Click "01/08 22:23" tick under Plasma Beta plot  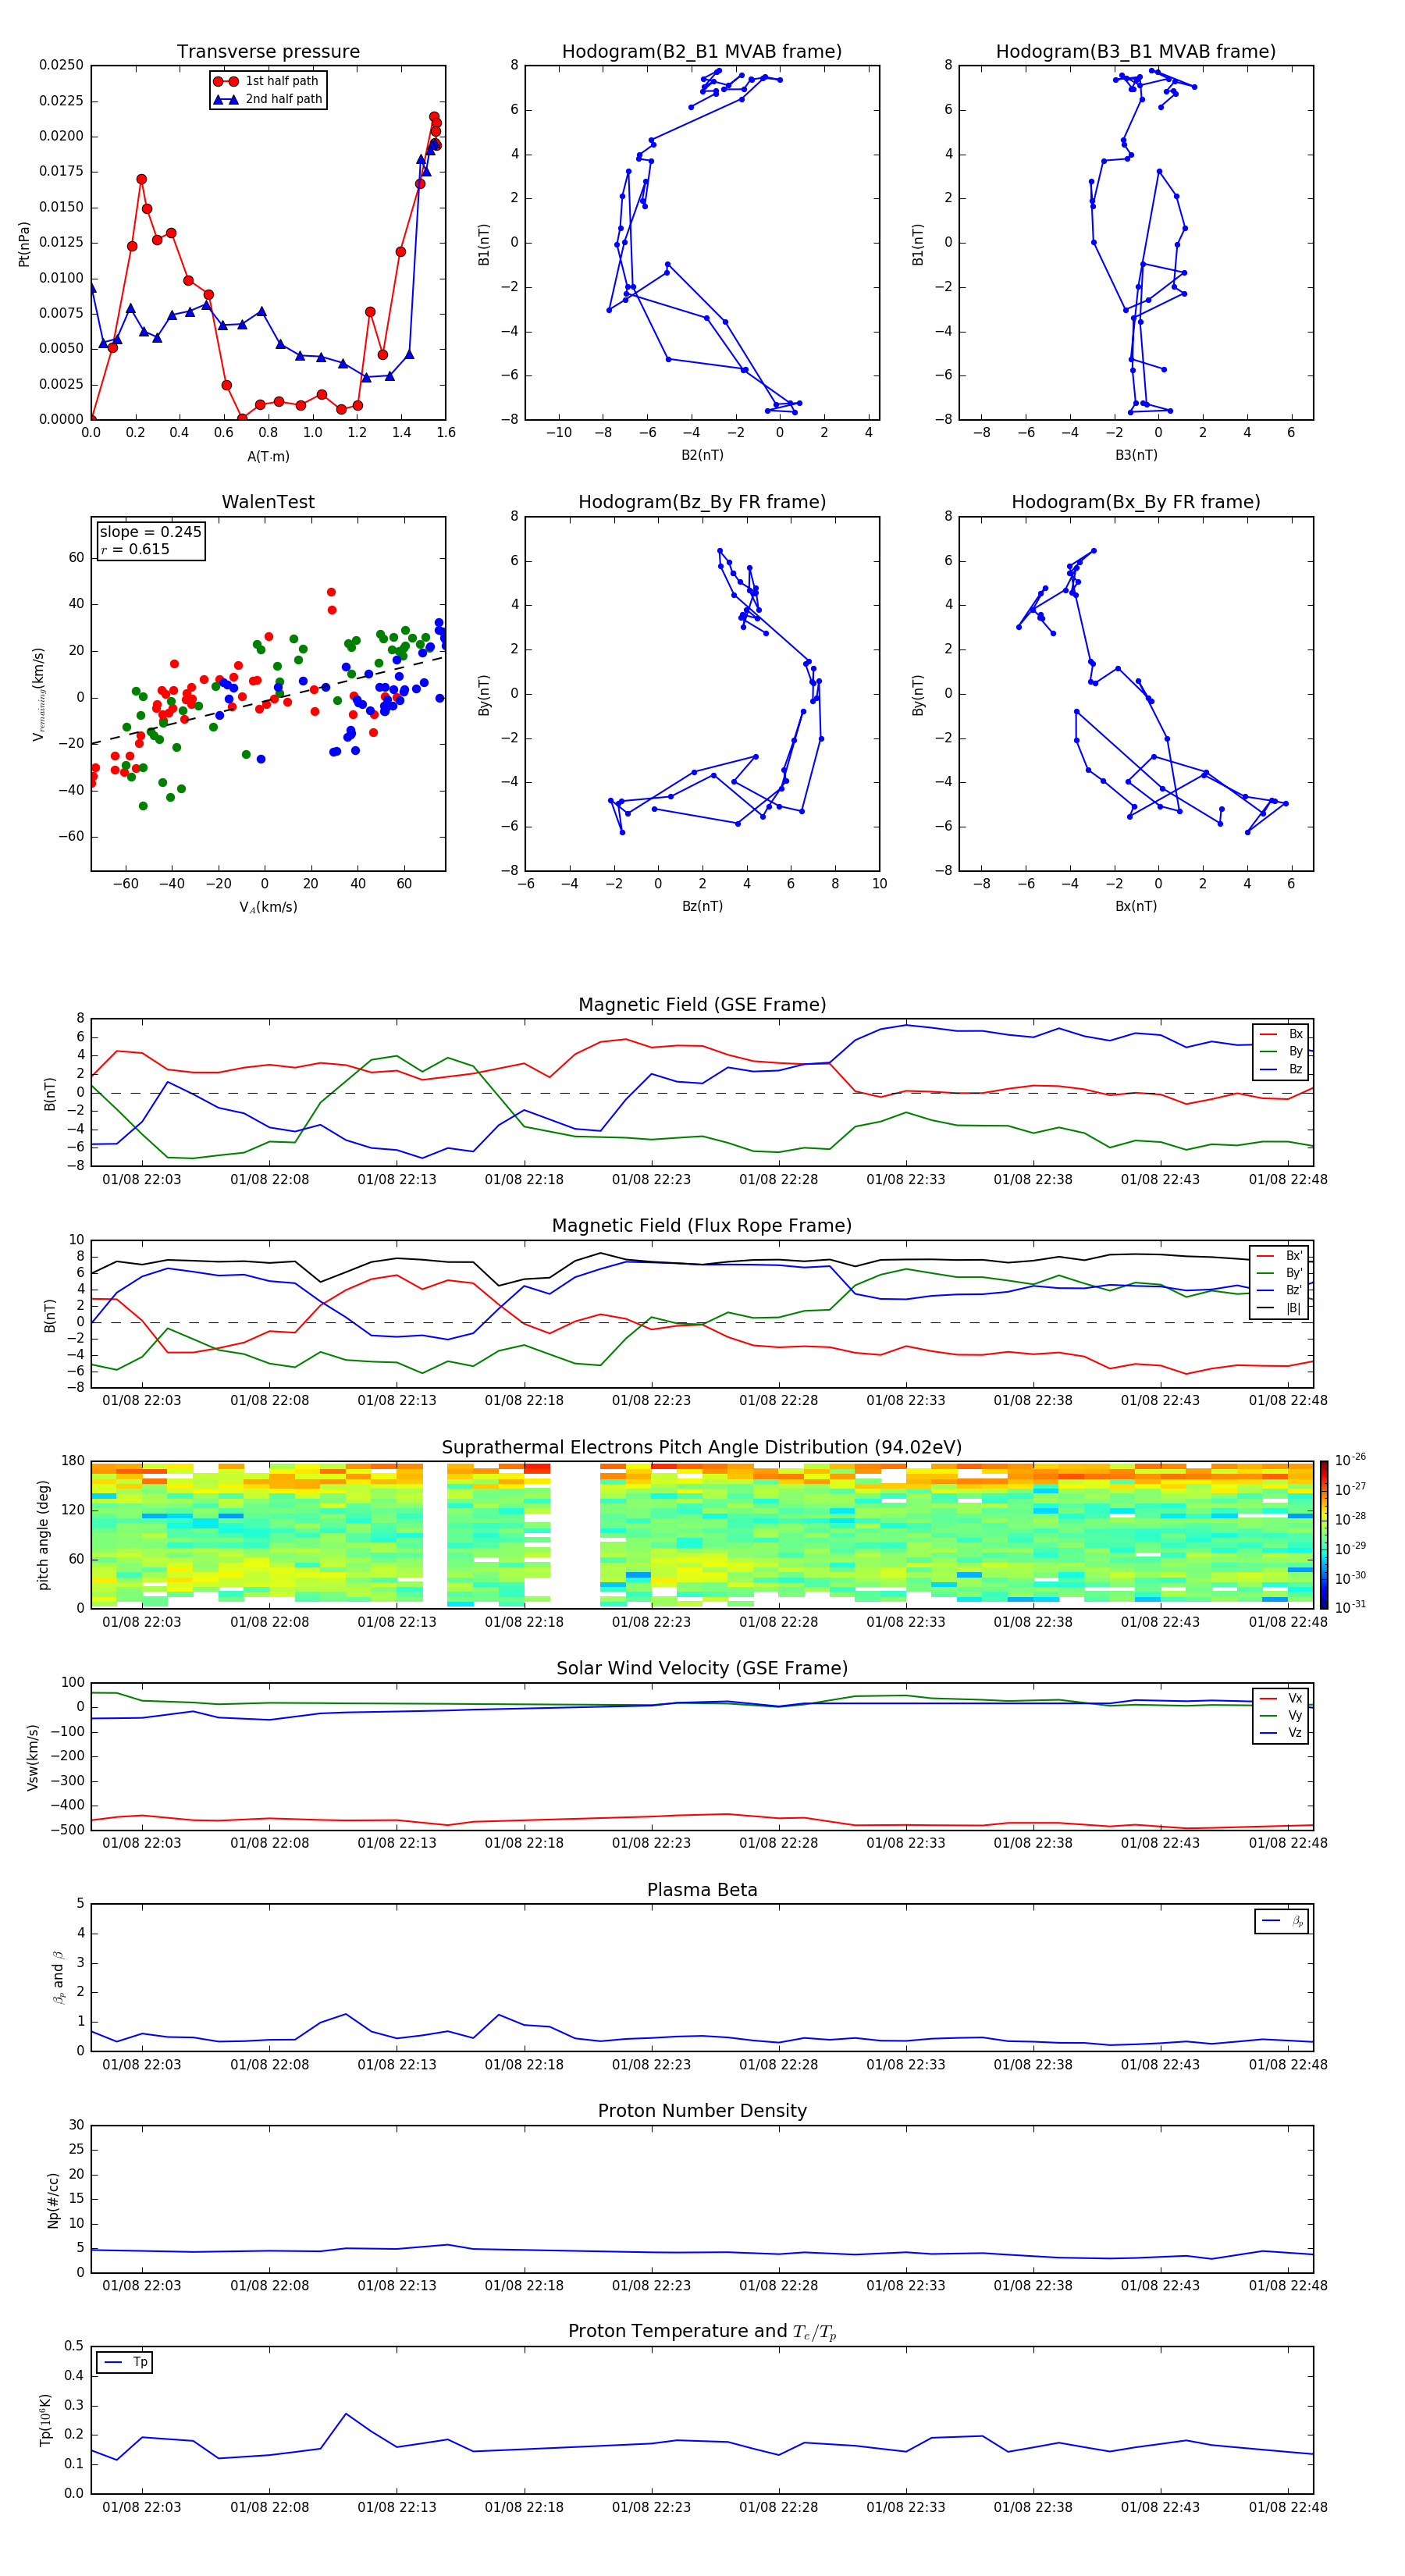click(x=651, y=2064)
